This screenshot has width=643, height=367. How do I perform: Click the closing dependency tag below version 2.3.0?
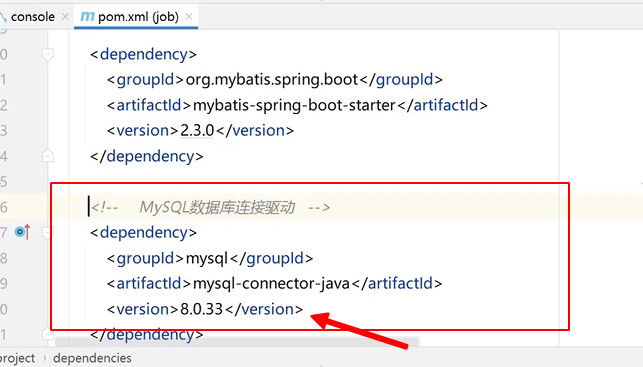click(147, 156)
